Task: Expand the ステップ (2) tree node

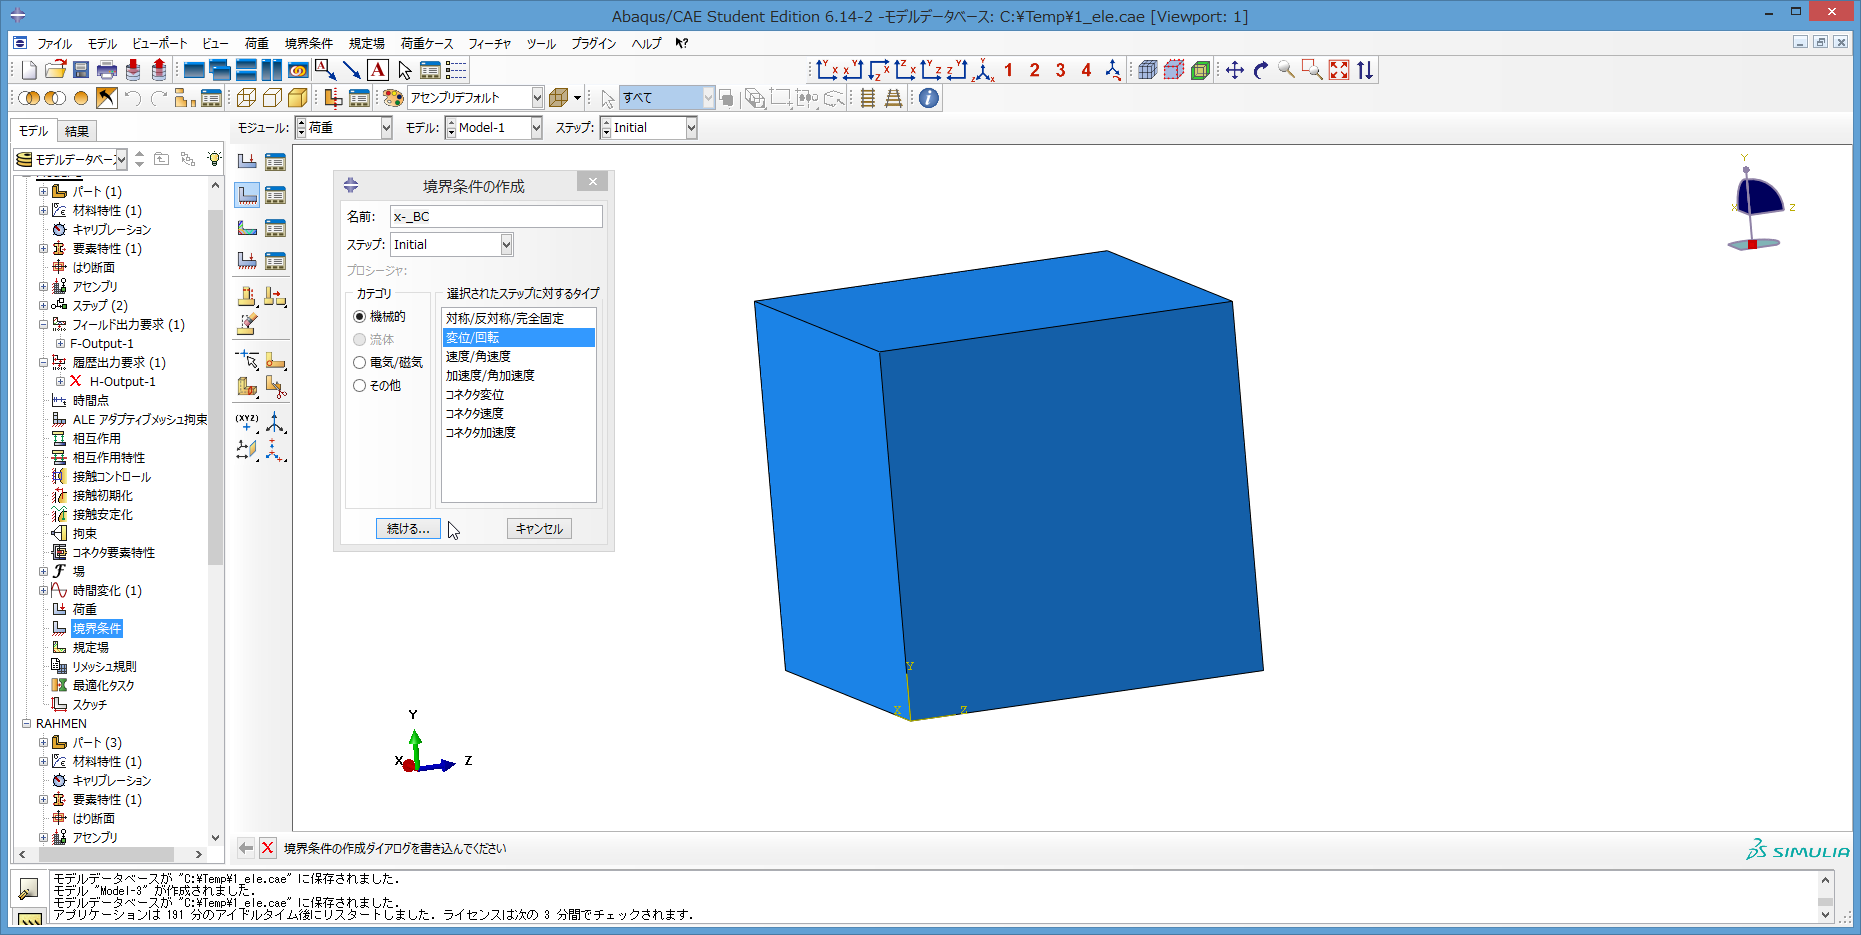Action: [x=43, y=305]
